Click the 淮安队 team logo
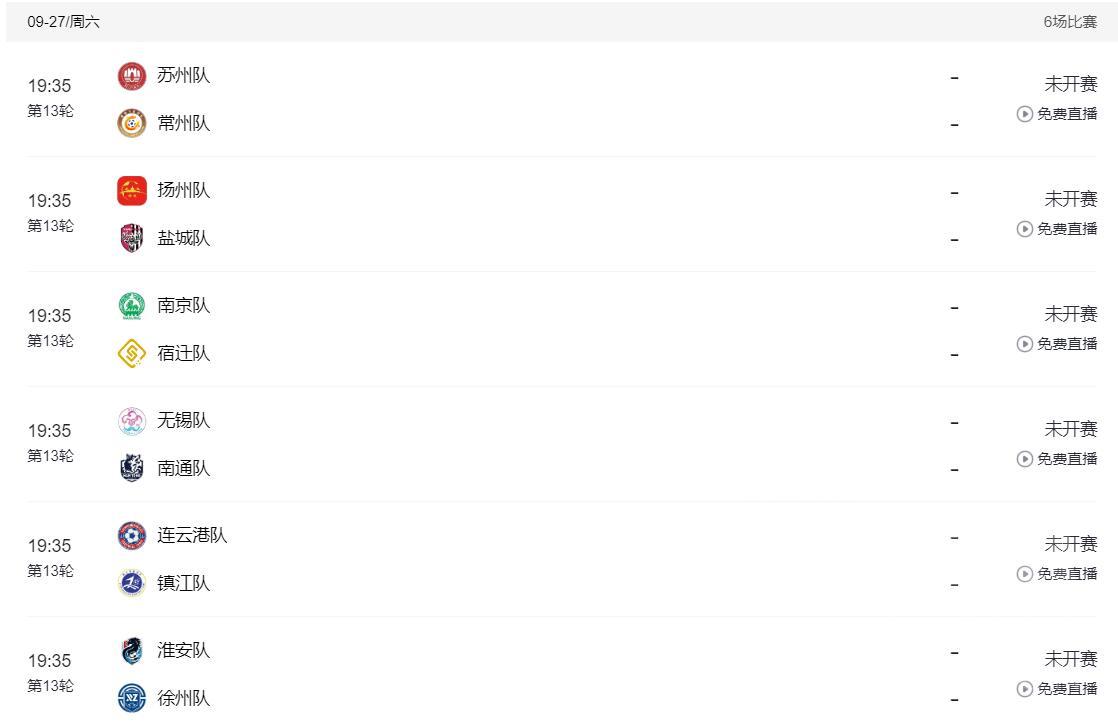1118x722 pixels. point(132,651)
